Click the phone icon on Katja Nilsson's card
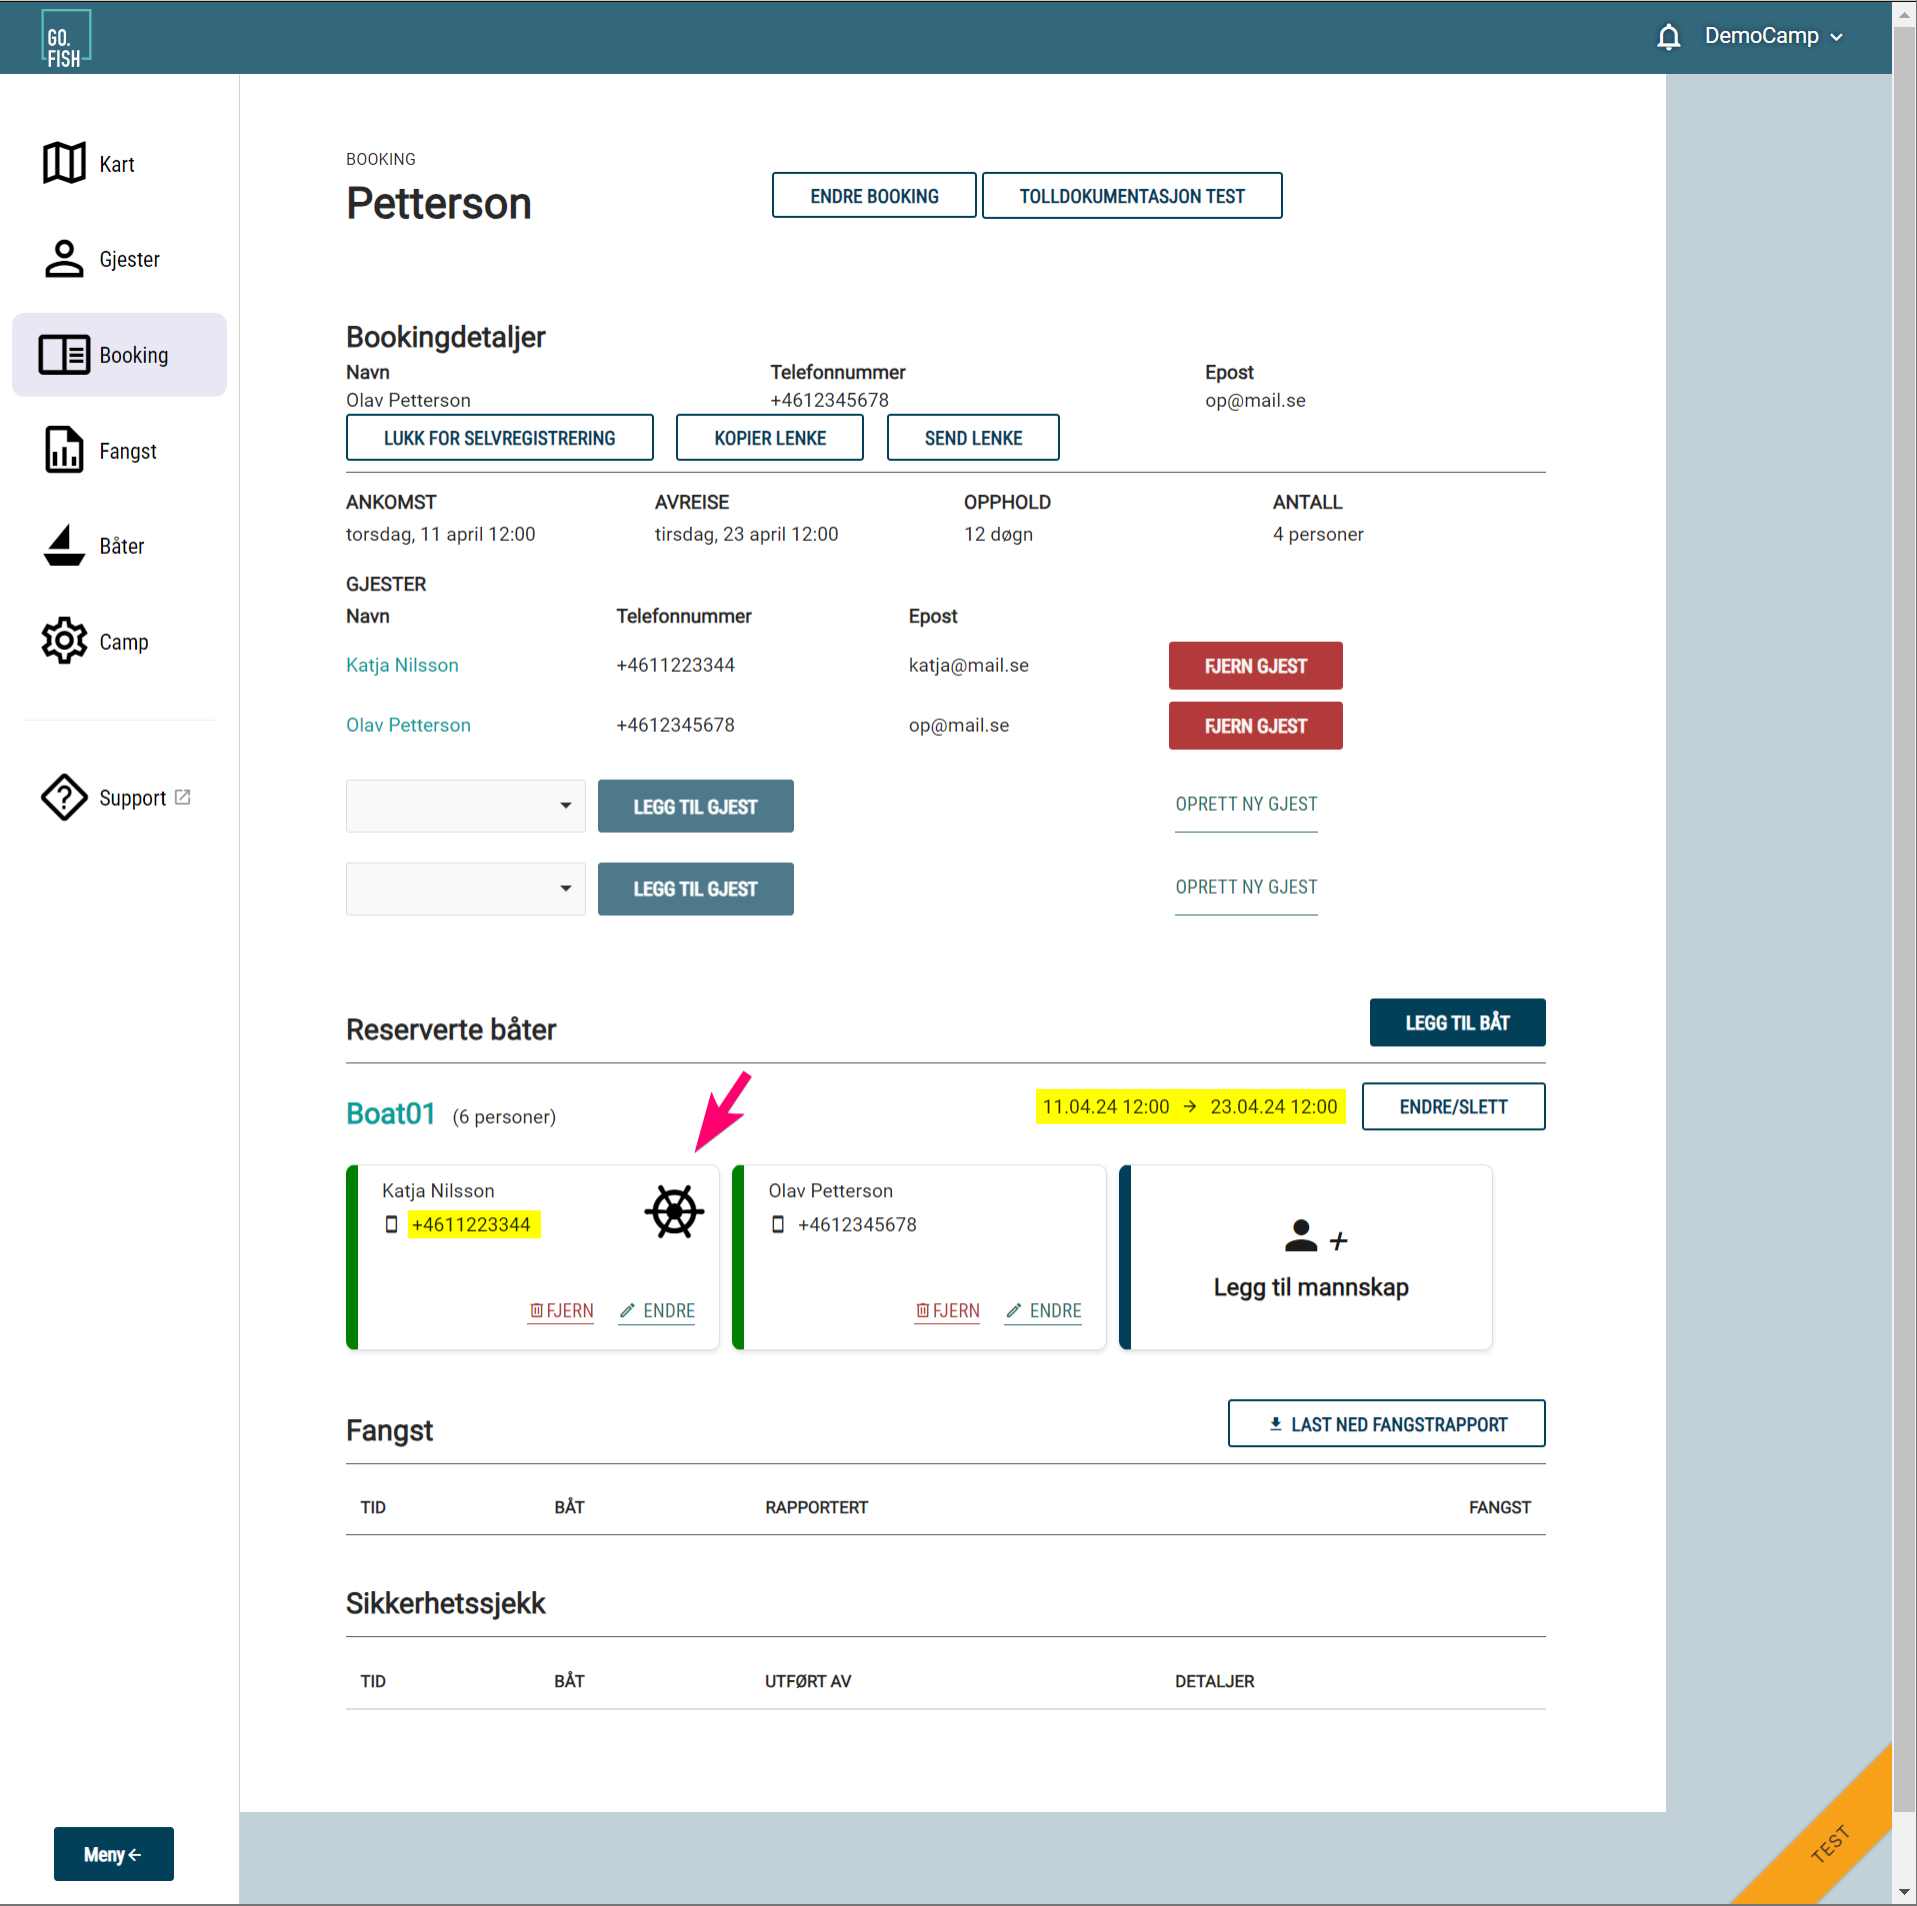This screenshot has width=1917, height=1906. coord(391,1224)
